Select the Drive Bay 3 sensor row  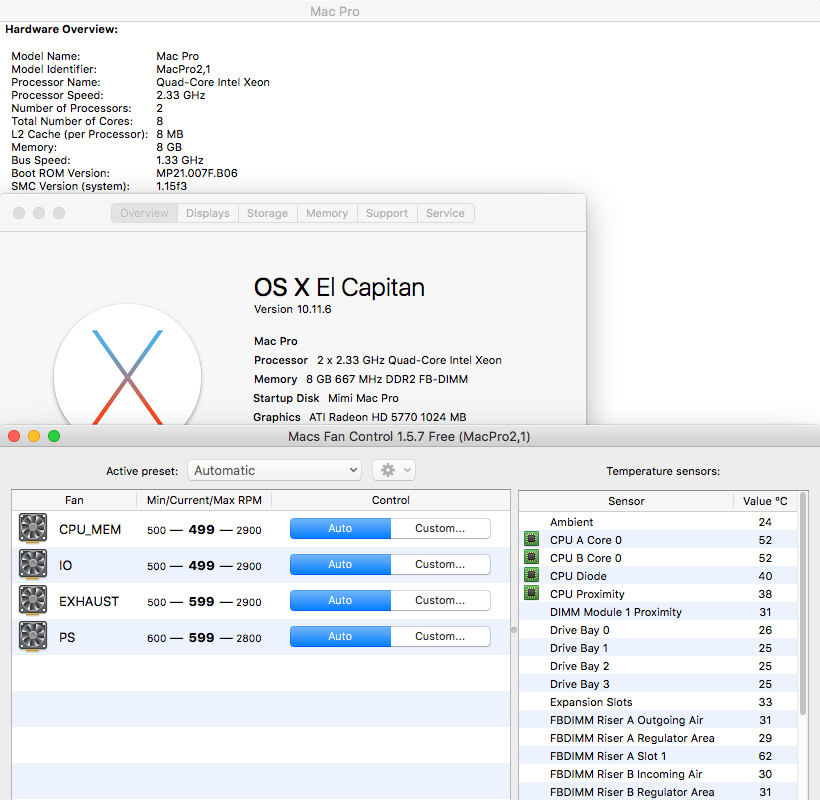658,683
